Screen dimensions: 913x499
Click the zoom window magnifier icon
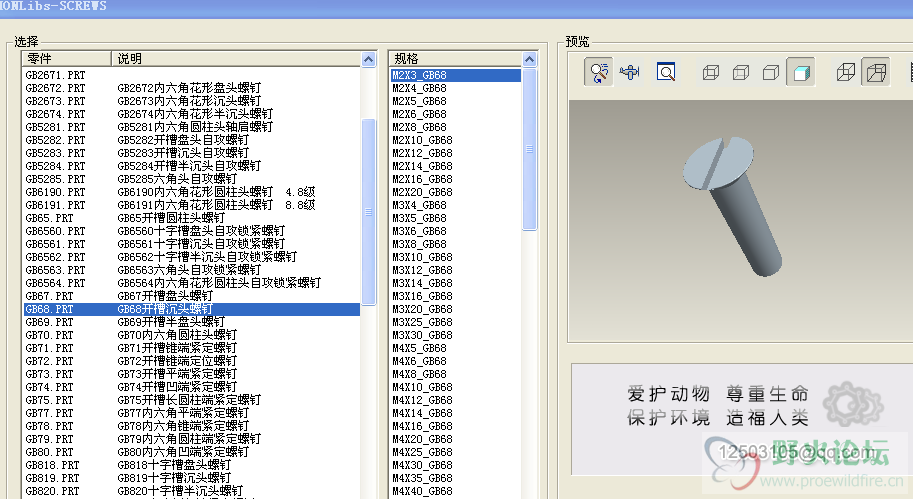666,72
